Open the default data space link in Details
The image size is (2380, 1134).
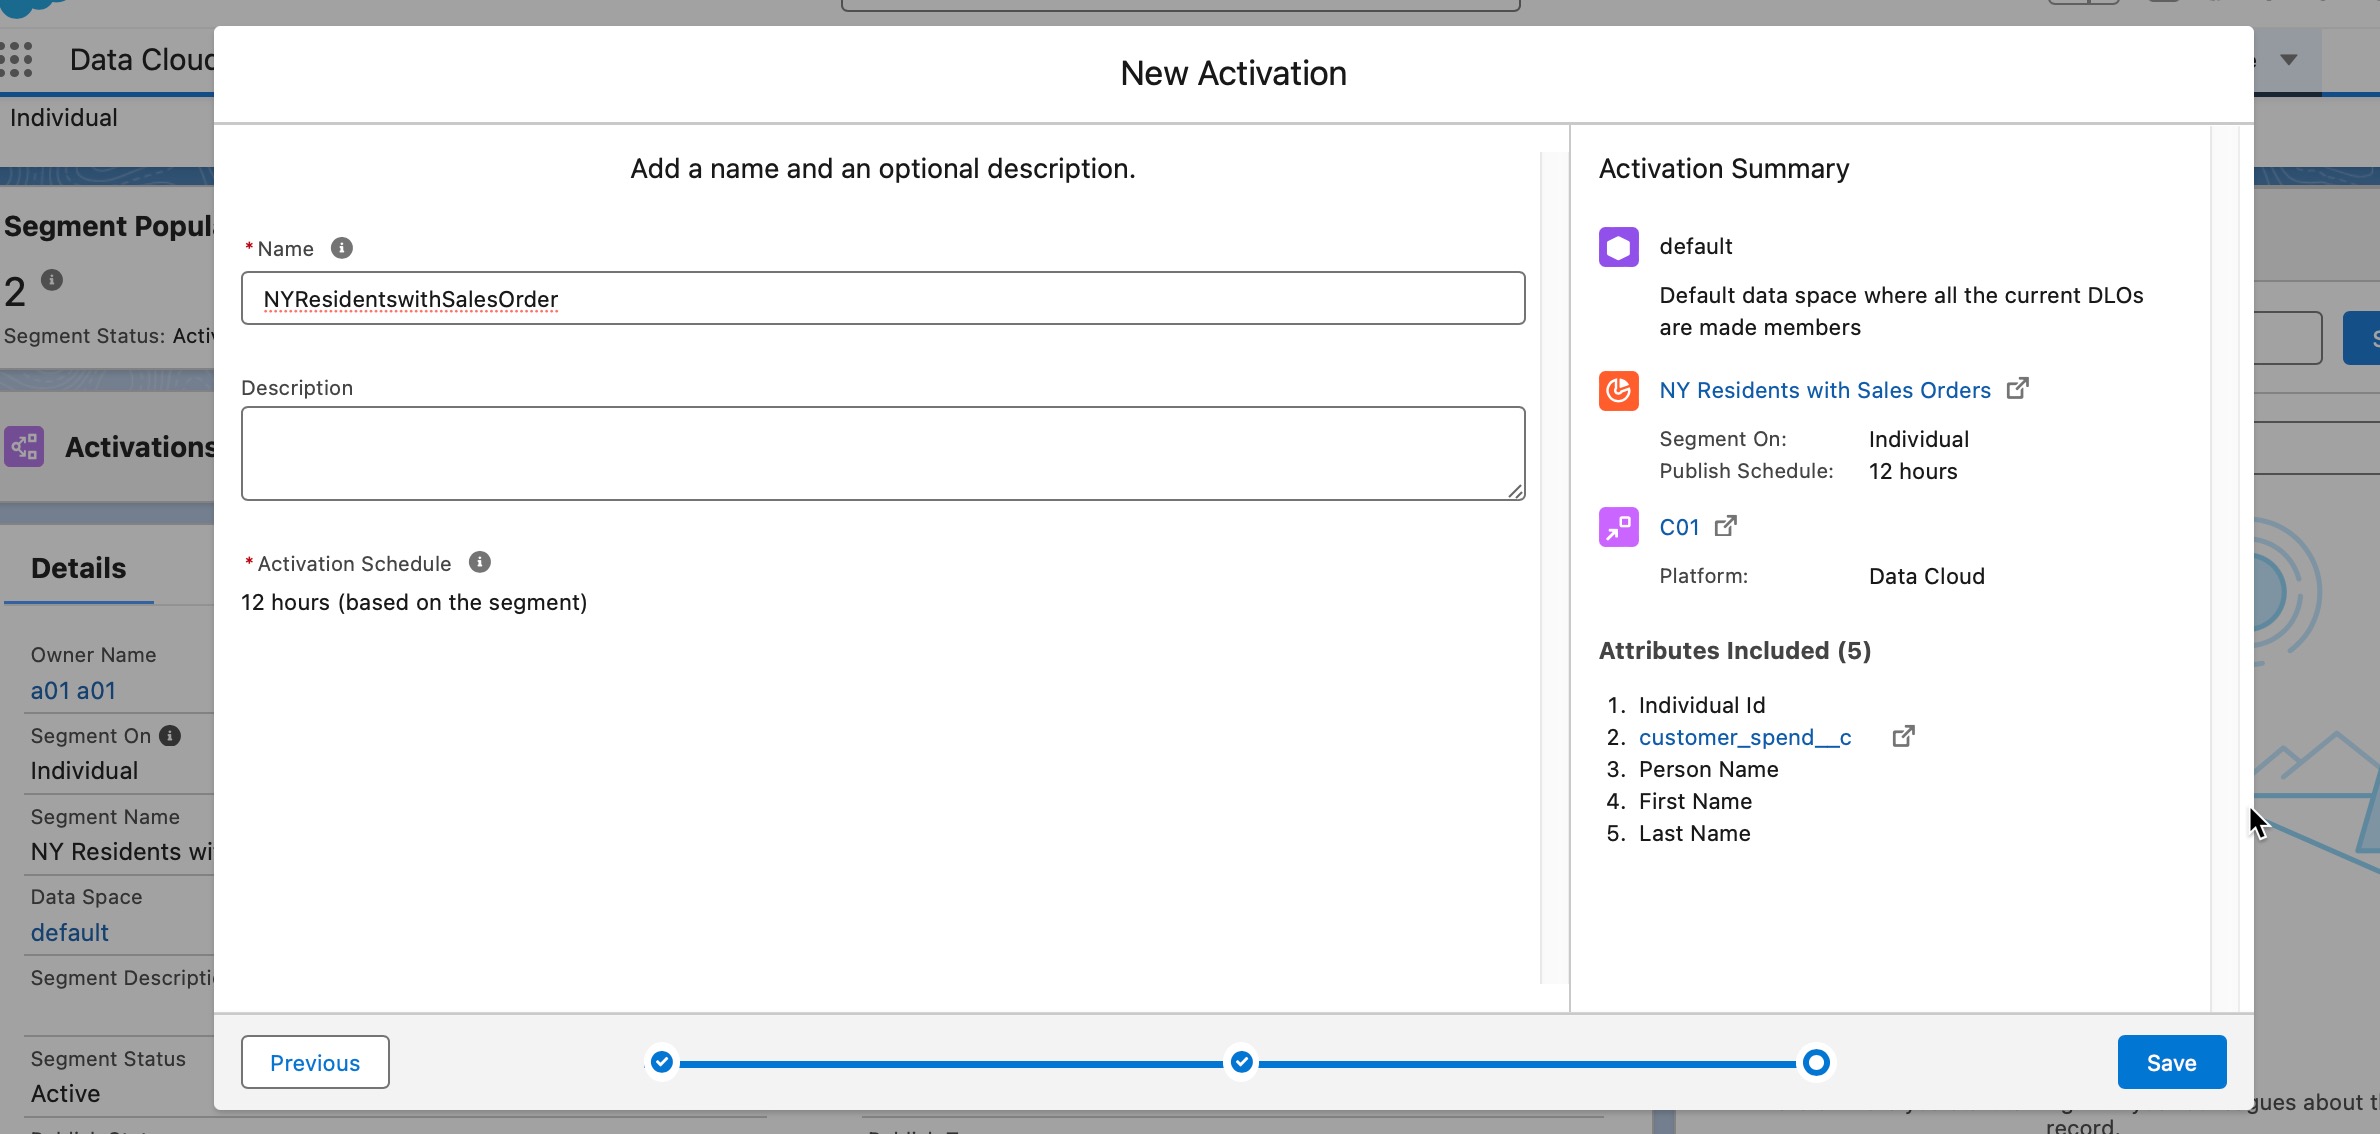coord(69,933)
